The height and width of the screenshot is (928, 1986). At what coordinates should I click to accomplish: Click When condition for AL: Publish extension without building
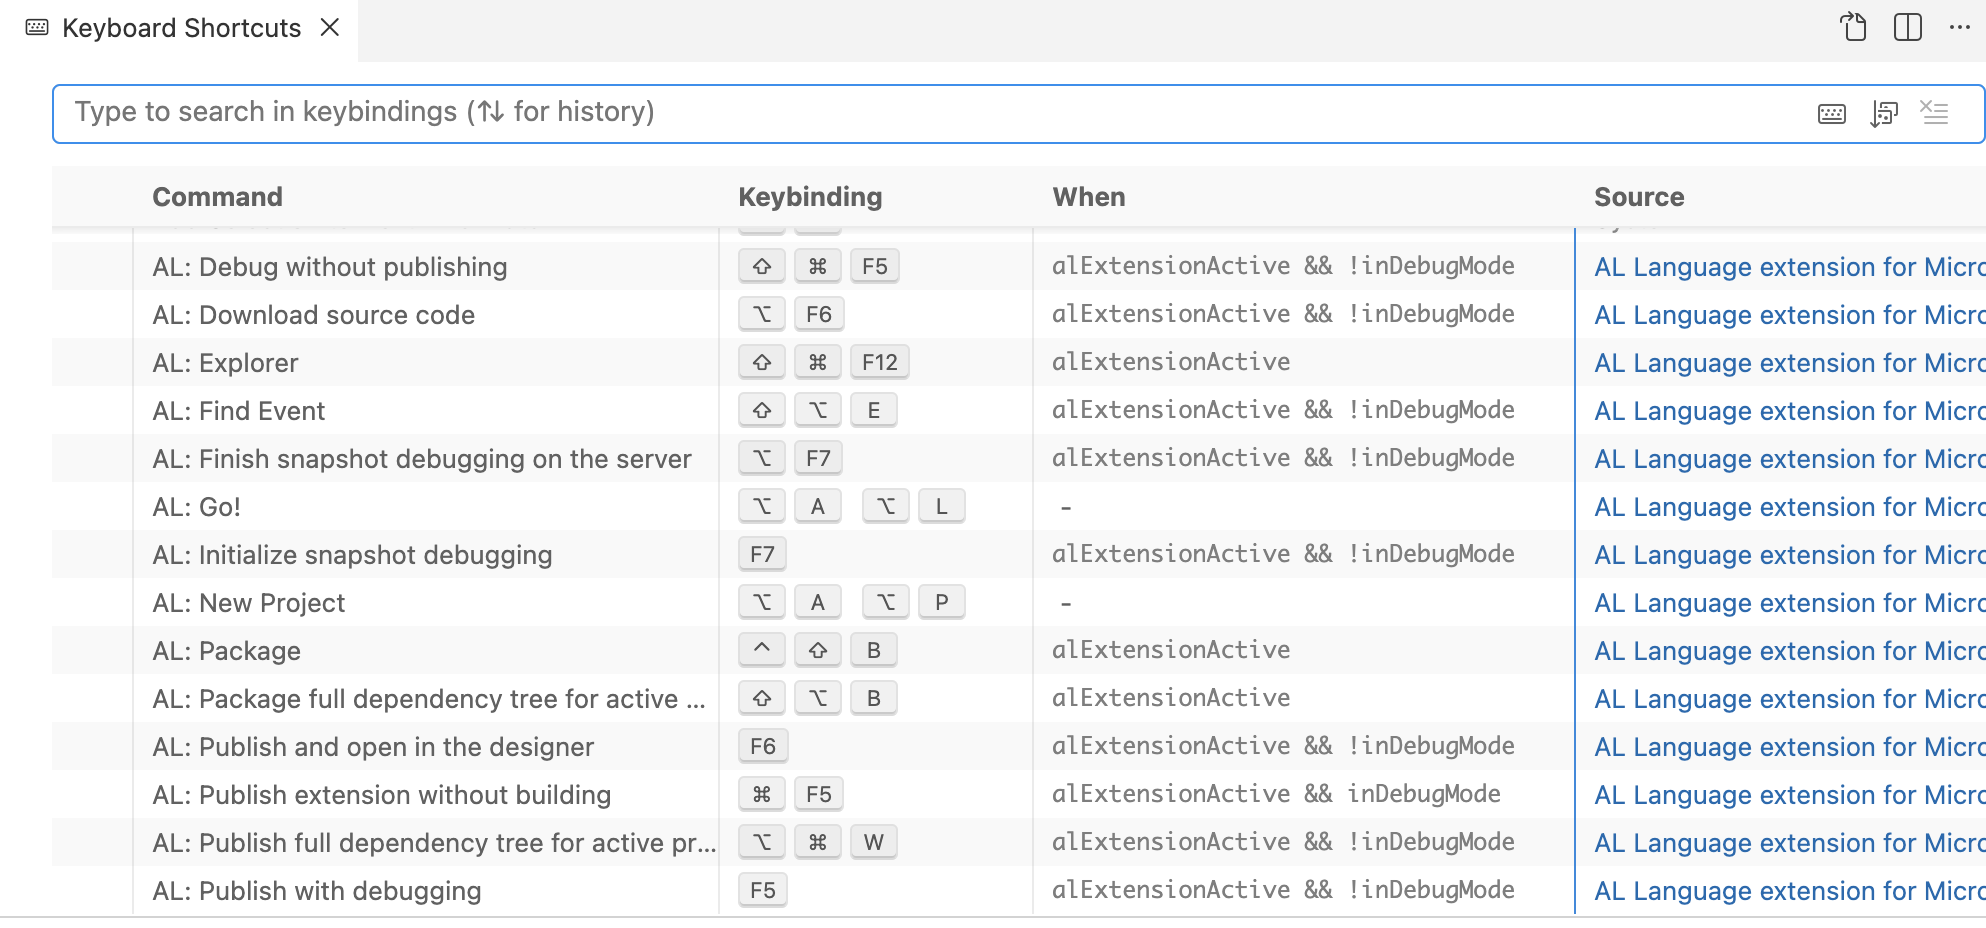coord(1275,794)
